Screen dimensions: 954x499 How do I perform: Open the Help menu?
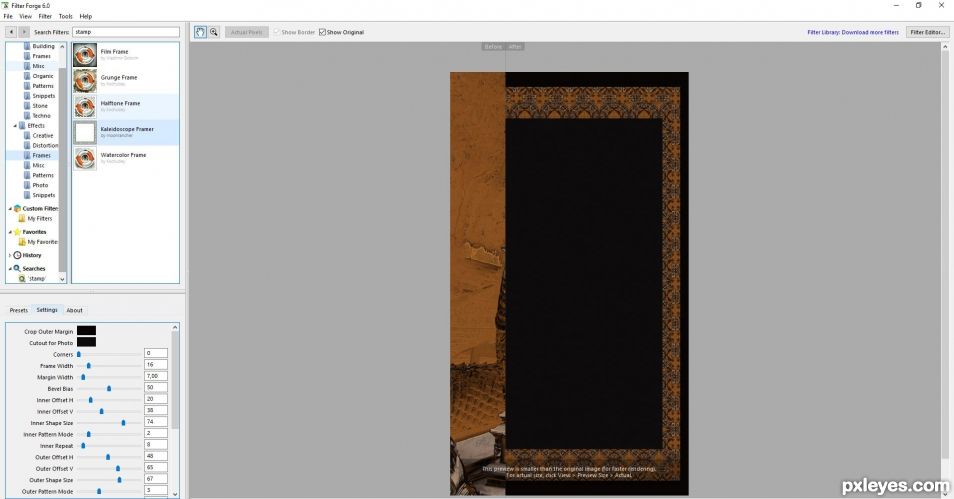coord(86,16)
